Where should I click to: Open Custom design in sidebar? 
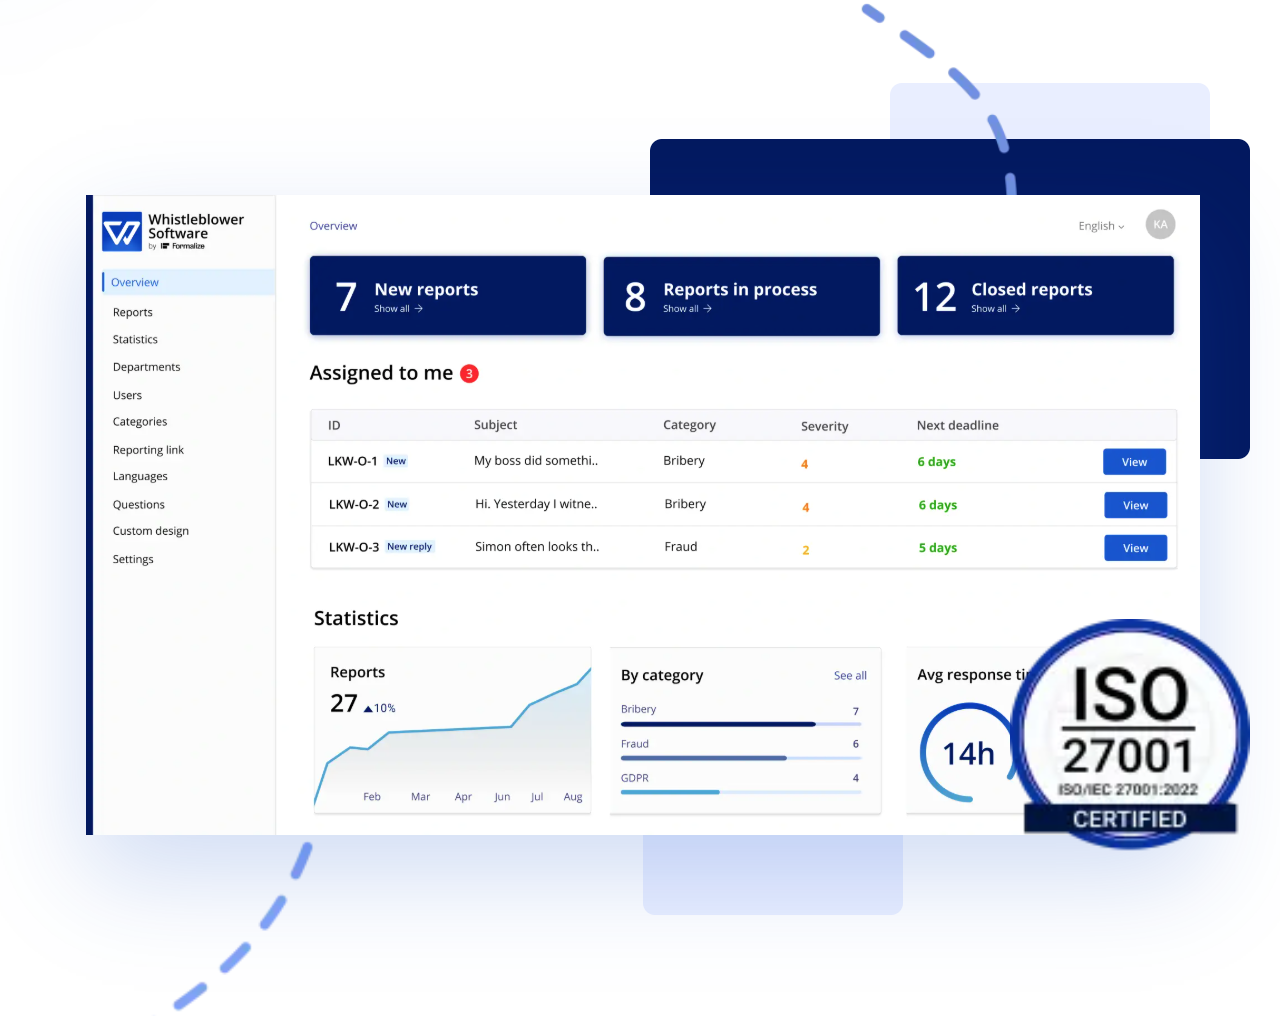(x=151, y=531)
